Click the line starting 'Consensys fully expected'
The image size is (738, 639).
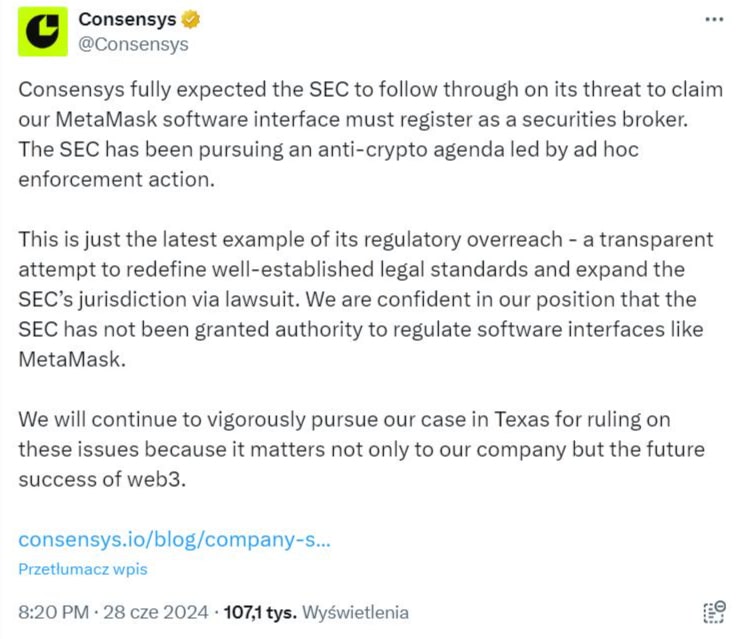click(x=369, y=89)
